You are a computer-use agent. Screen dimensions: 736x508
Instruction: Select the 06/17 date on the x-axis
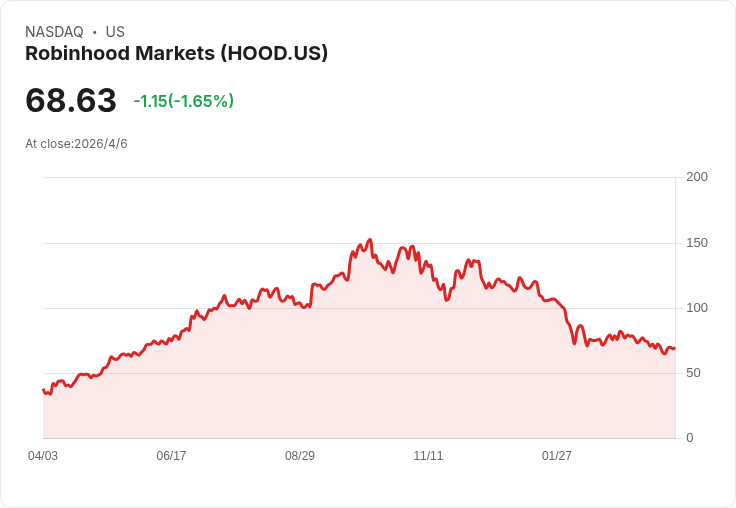coord(171,456)
